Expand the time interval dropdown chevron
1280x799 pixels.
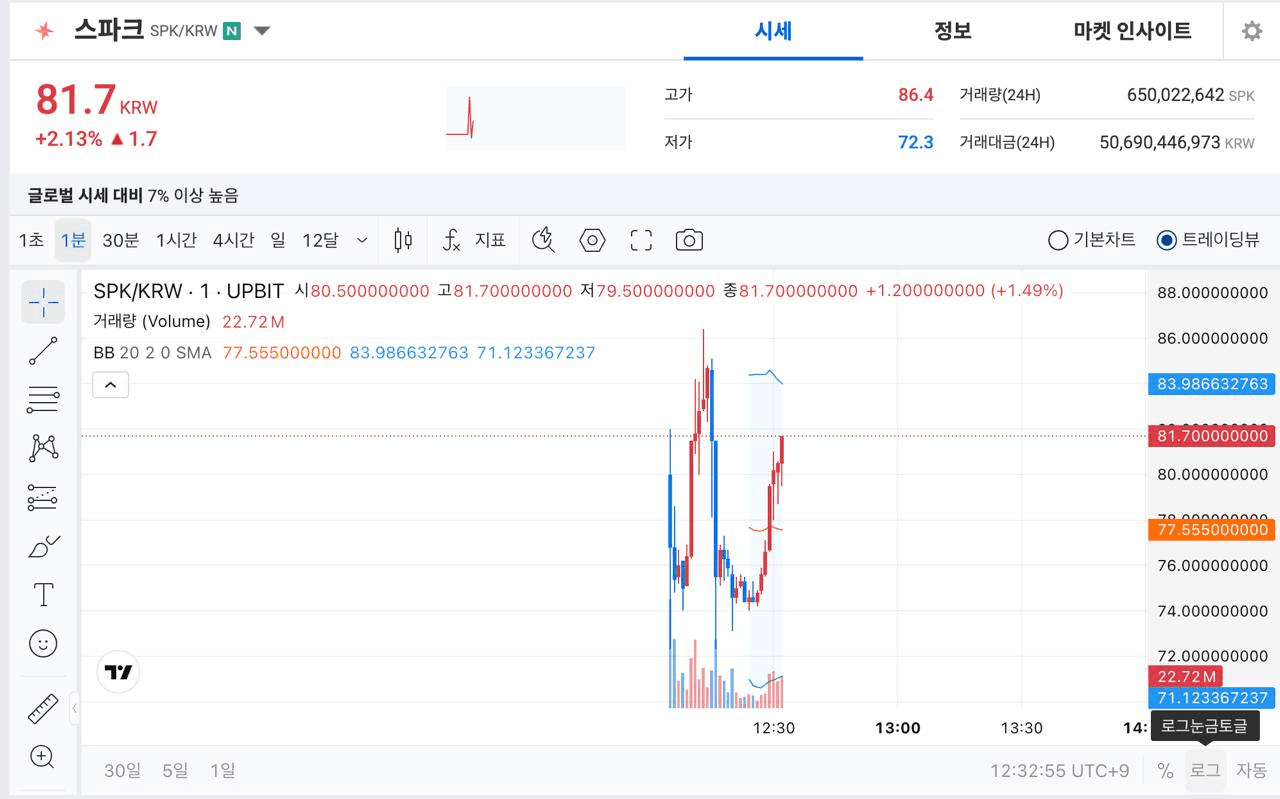[x=362, y=240]
